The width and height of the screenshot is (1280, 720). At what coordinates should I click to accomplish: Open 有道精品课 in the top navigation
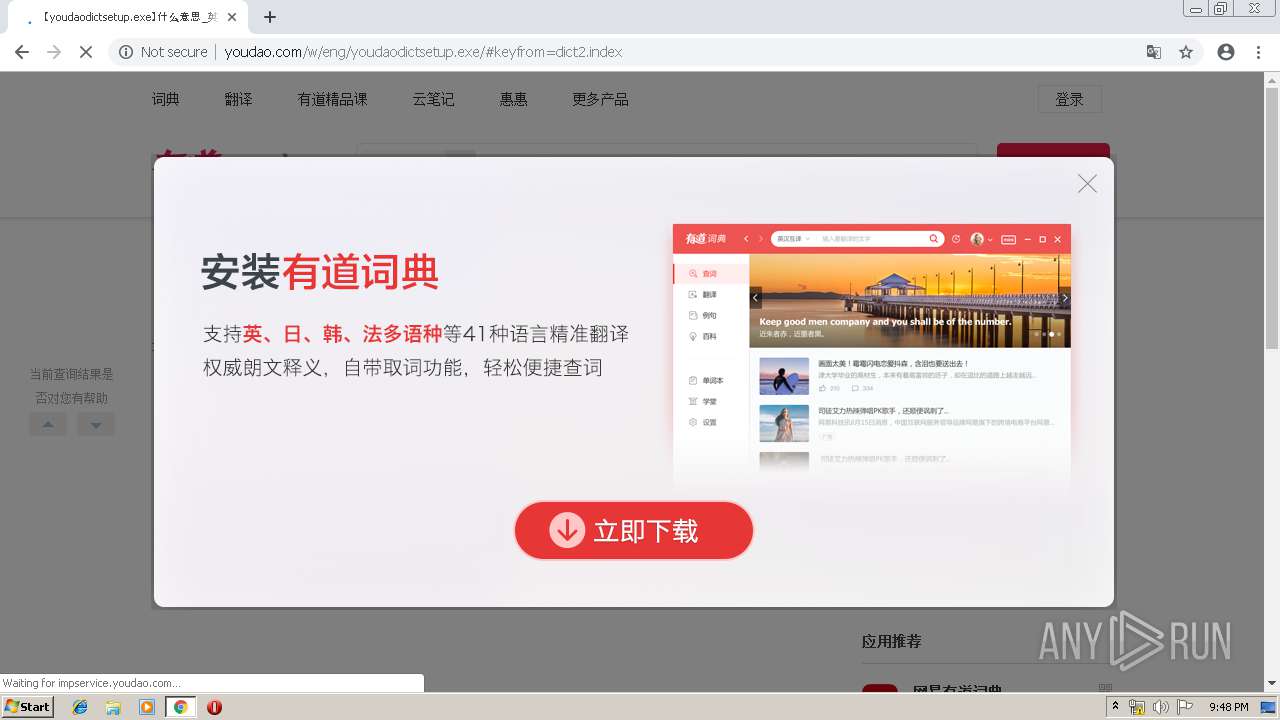click(332, 99)
